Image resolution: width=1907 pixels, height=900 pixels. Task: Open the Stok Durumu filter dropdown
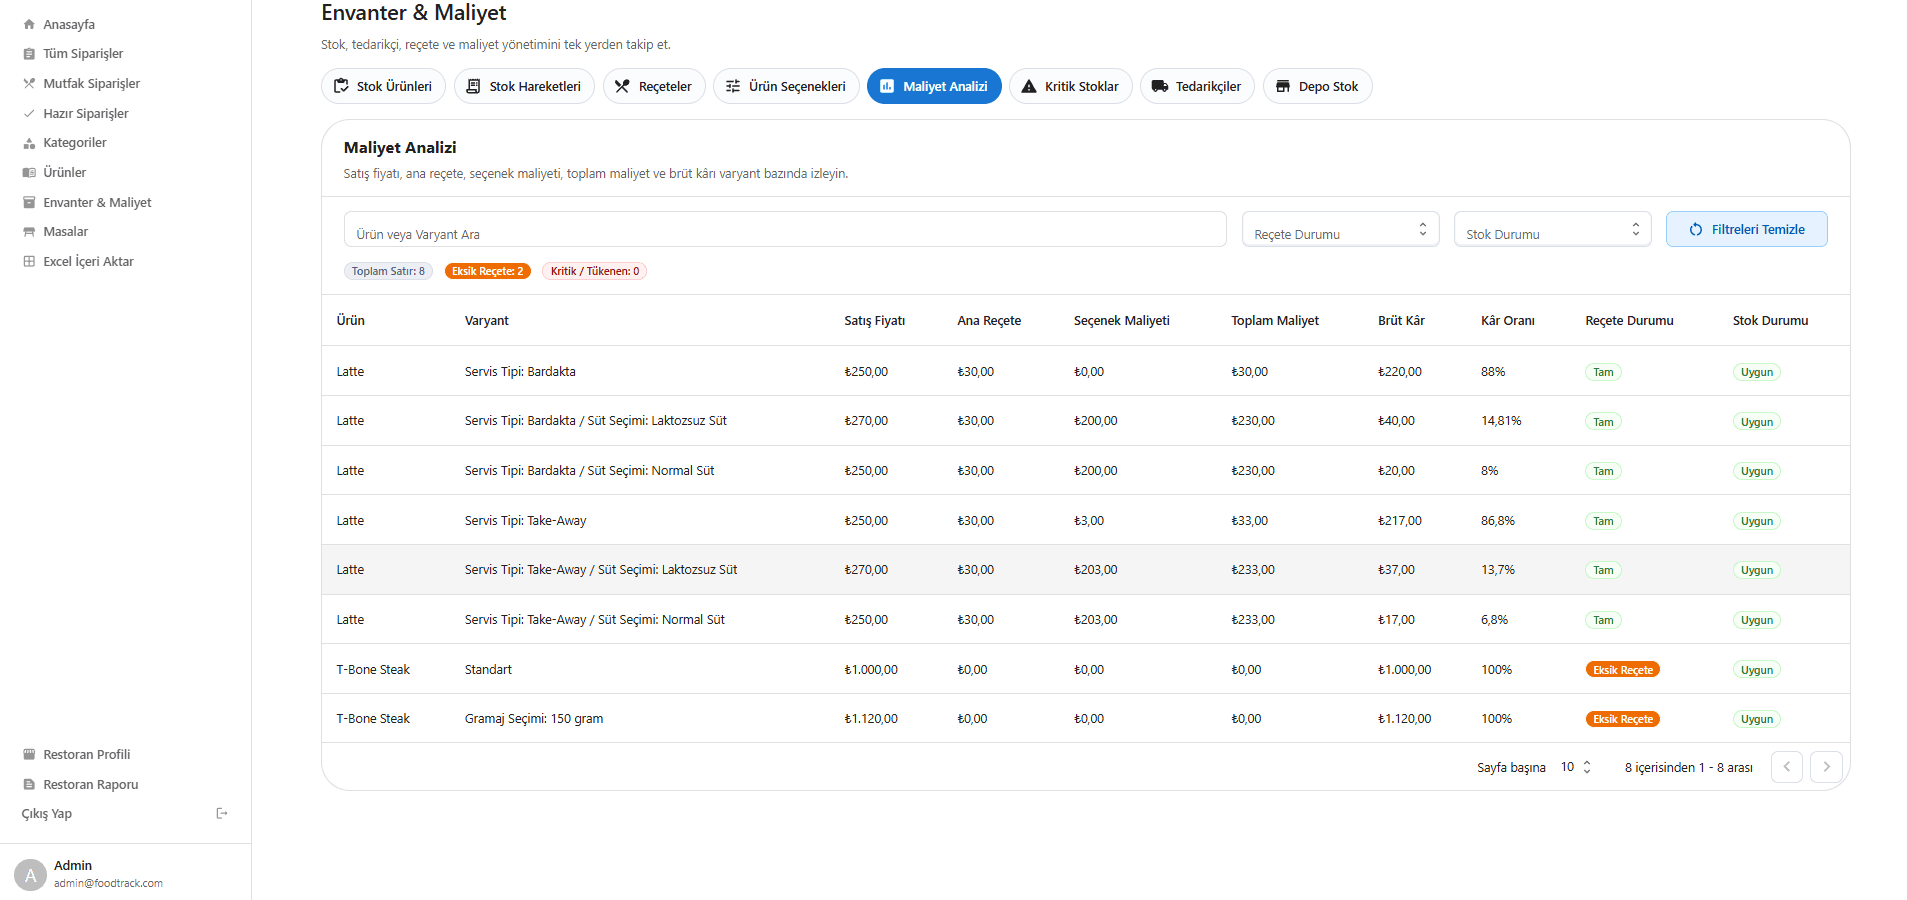[1552, 229]
